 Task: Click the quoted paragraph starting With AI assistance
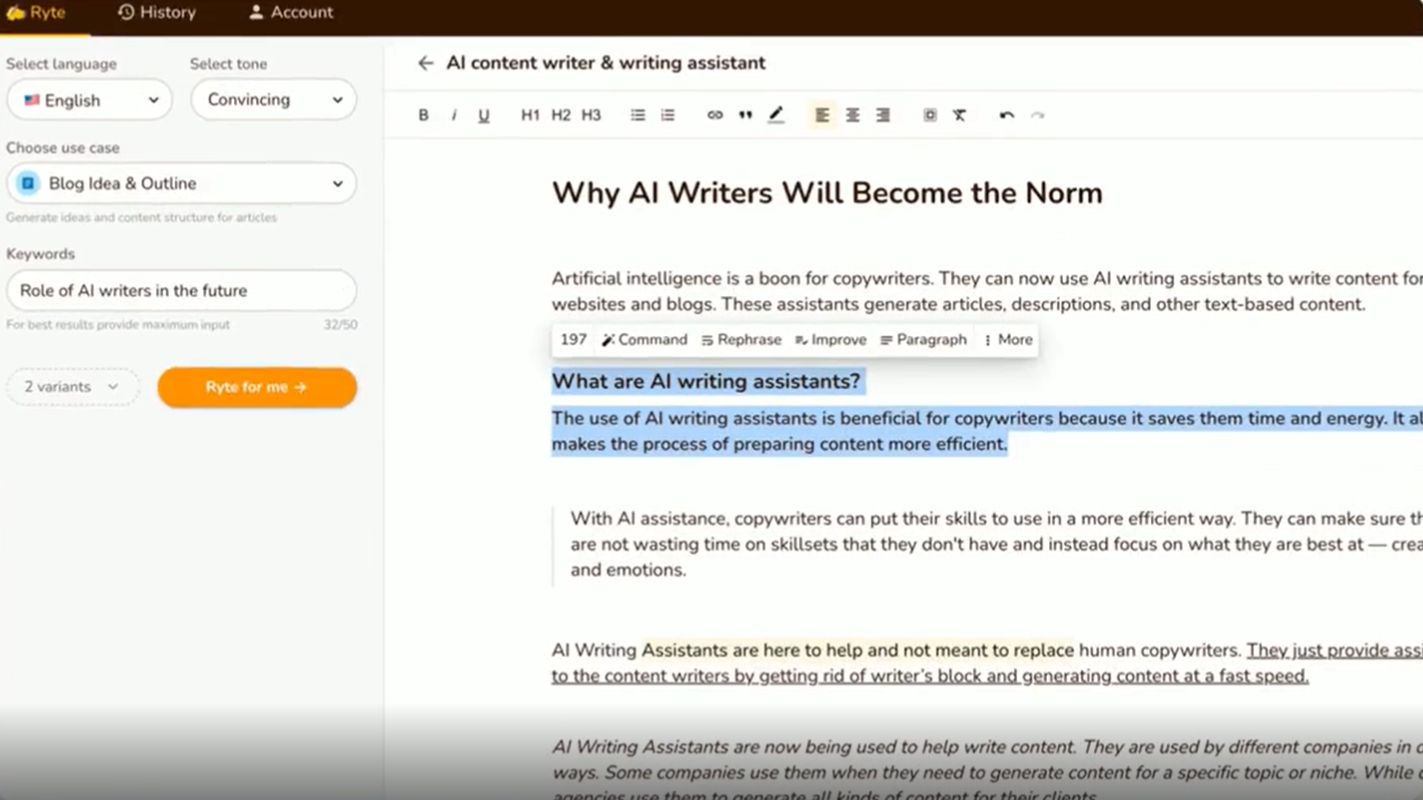(996, 544)
